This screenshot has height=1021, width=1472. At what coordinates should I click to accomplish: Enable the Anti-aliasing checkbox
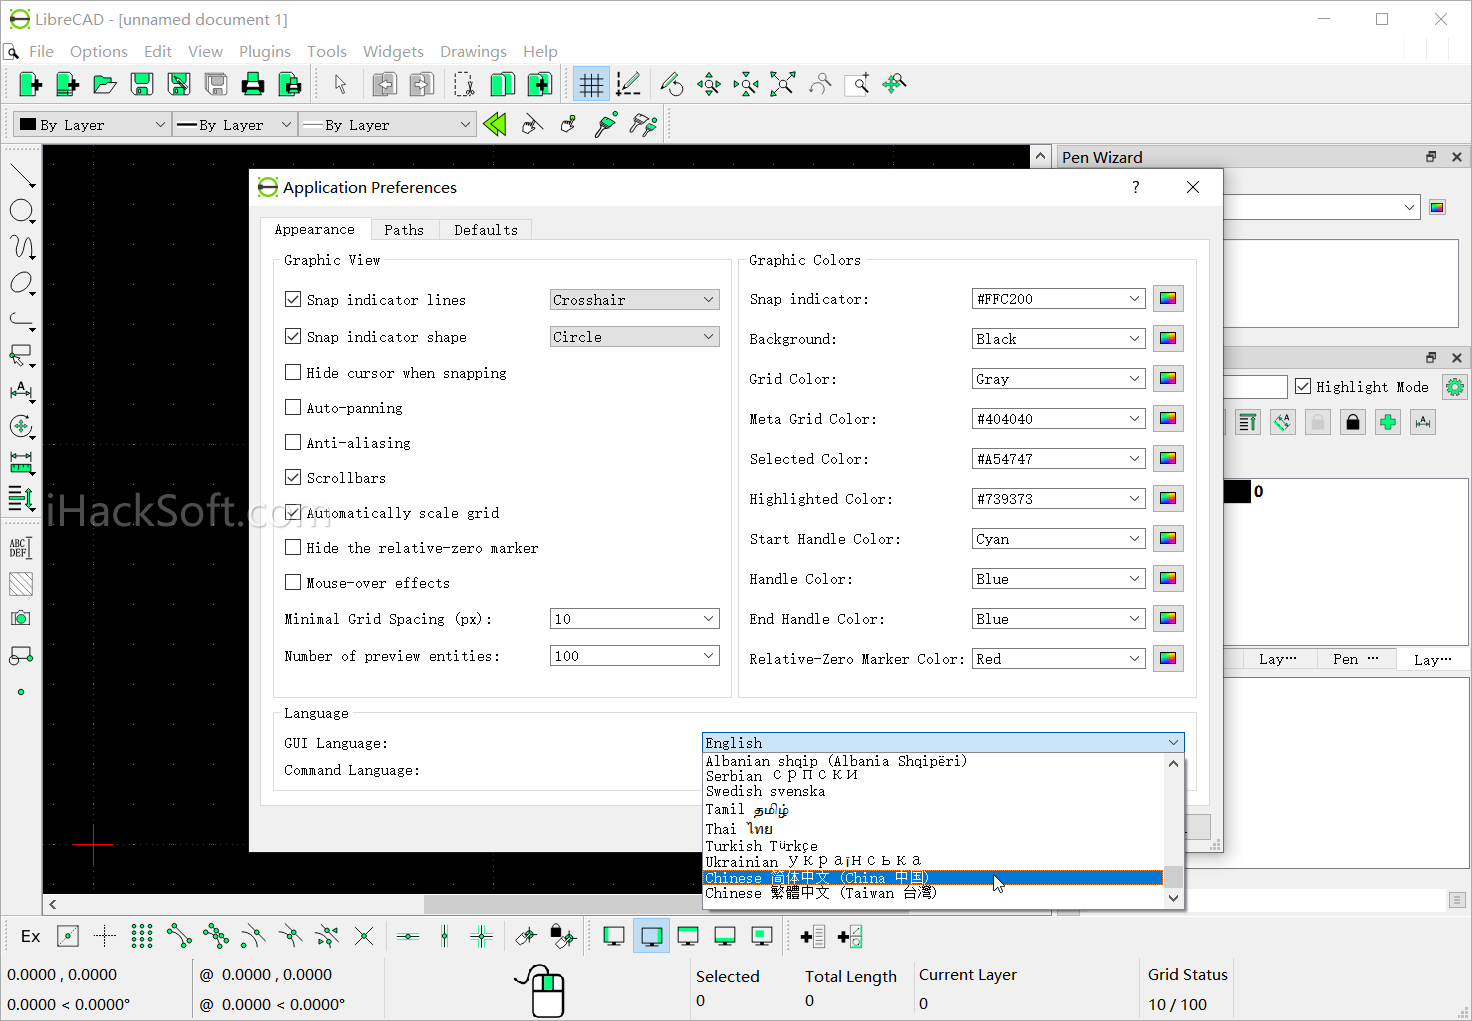coord(293,442)
